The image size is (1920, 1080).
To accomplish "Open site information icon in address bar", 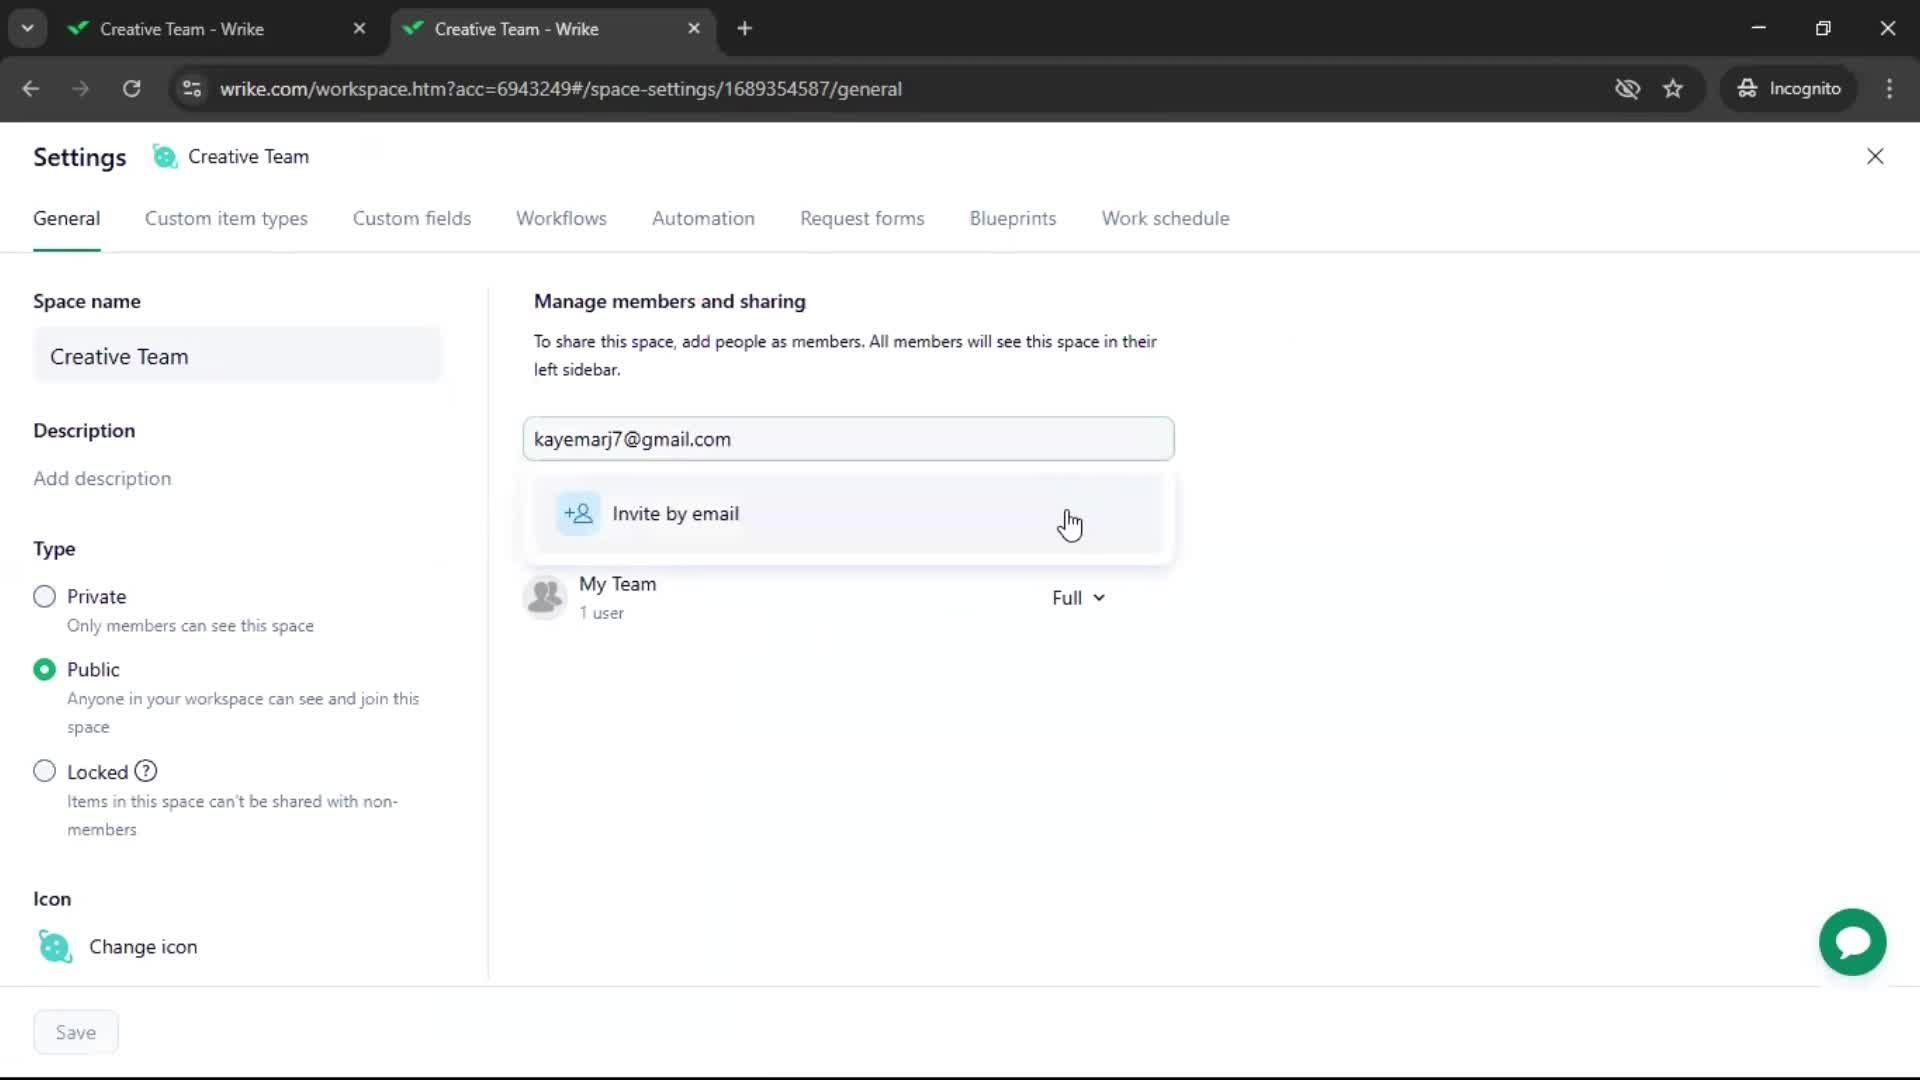I will coord(192,89).
